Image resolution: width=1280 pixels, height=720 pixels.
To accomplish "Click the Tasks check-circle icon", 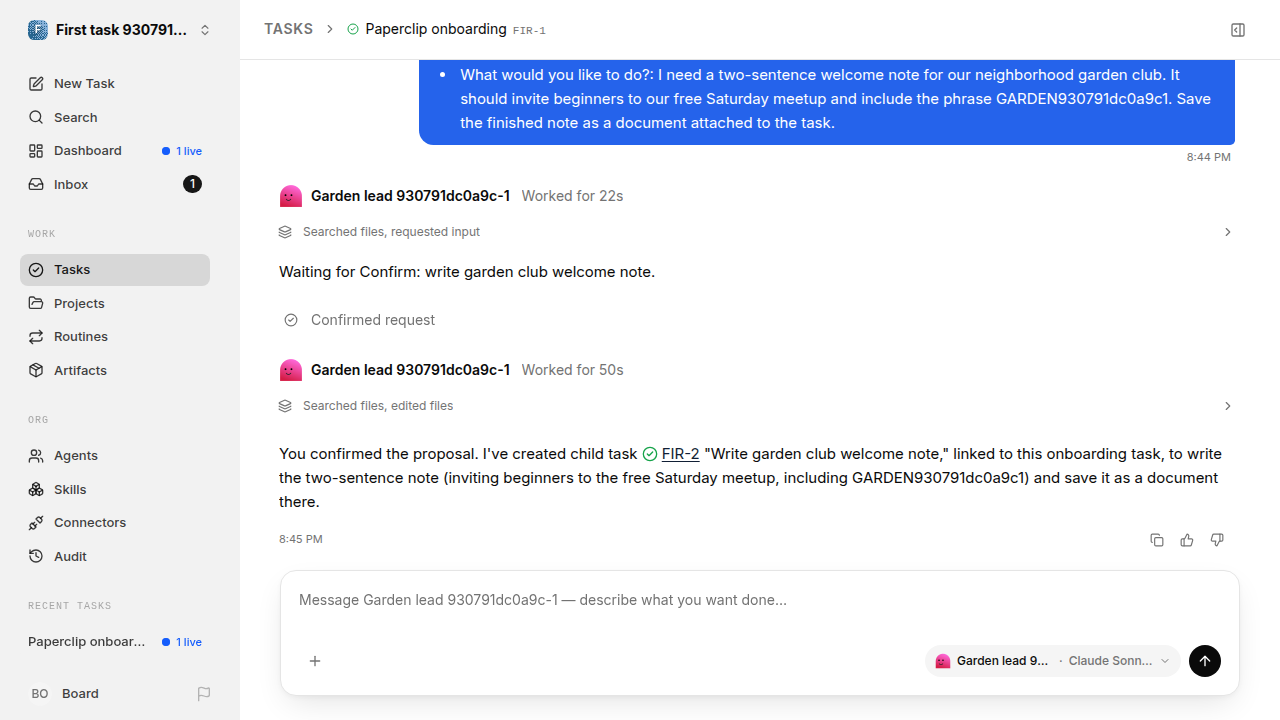I will pyautogui.click(x=36, y=270).
